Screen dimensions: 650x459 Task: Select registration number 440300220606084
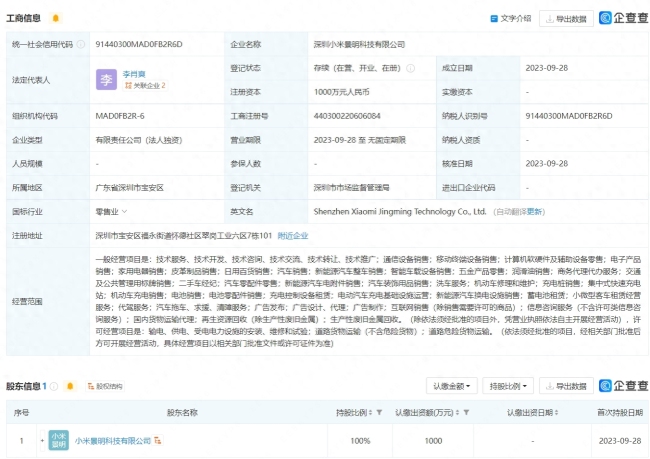click(x=347, y=116)
